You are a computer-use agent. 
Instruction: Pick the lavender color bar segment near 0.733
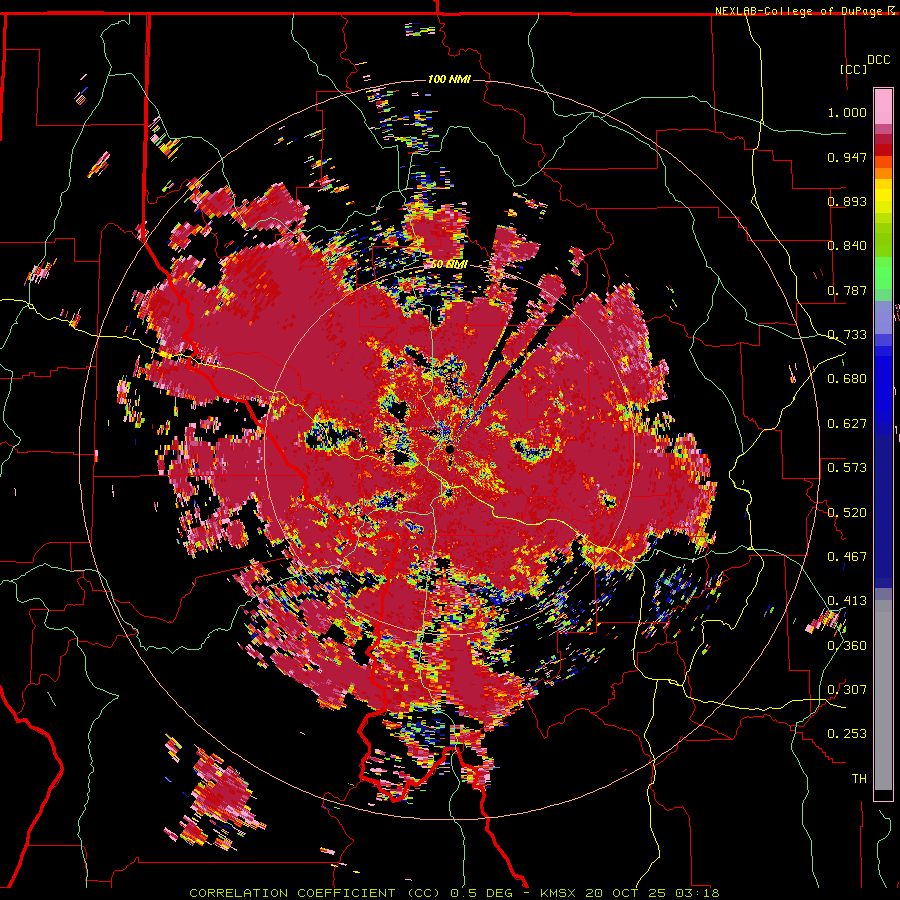[x=883, y=317]
